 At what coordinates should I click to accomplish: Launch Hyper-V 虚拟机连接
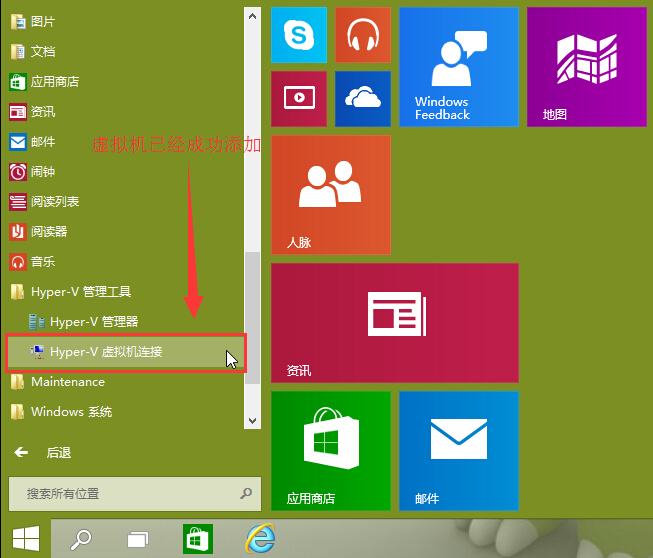click(105, 352)
